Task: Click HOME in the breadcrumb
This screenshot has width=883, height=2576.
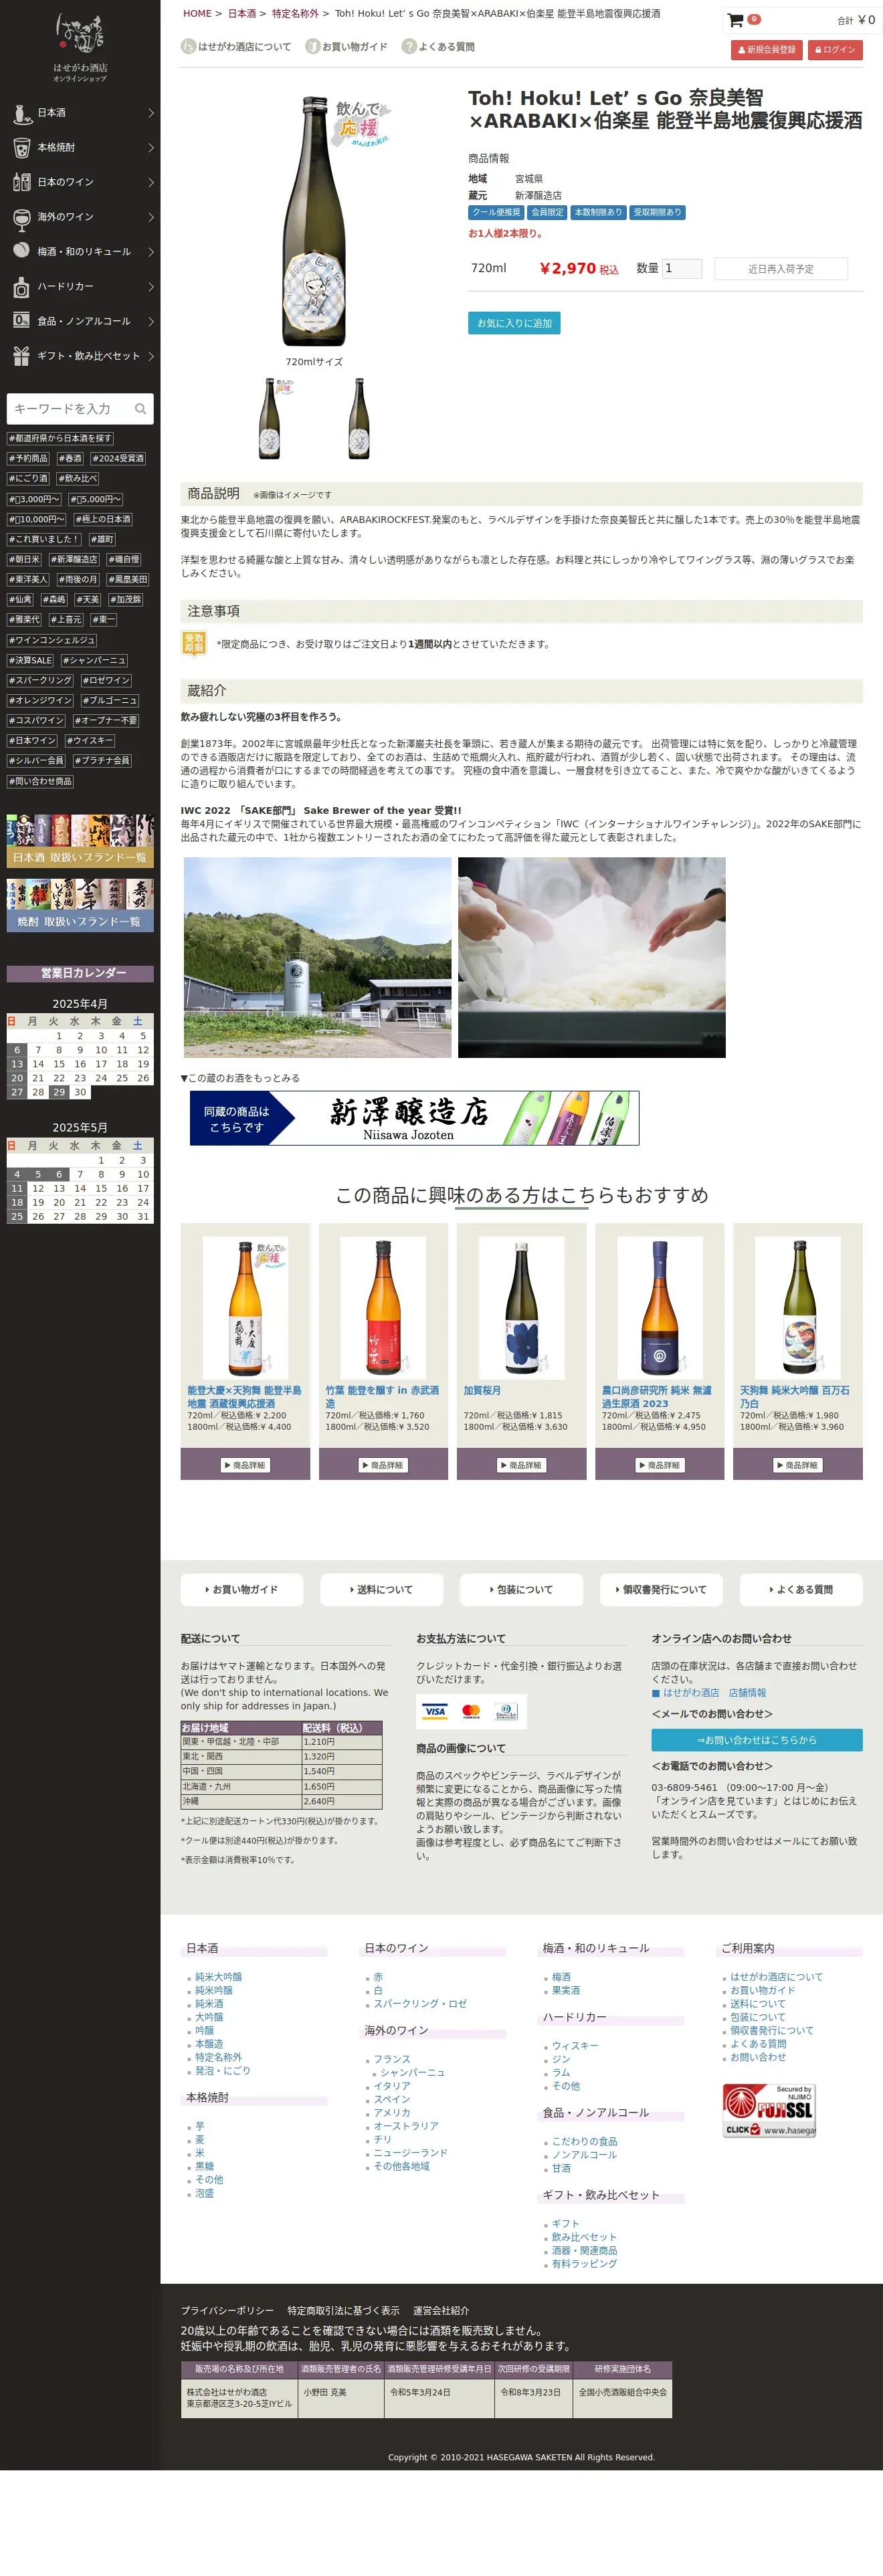Action: click(197, 14)
